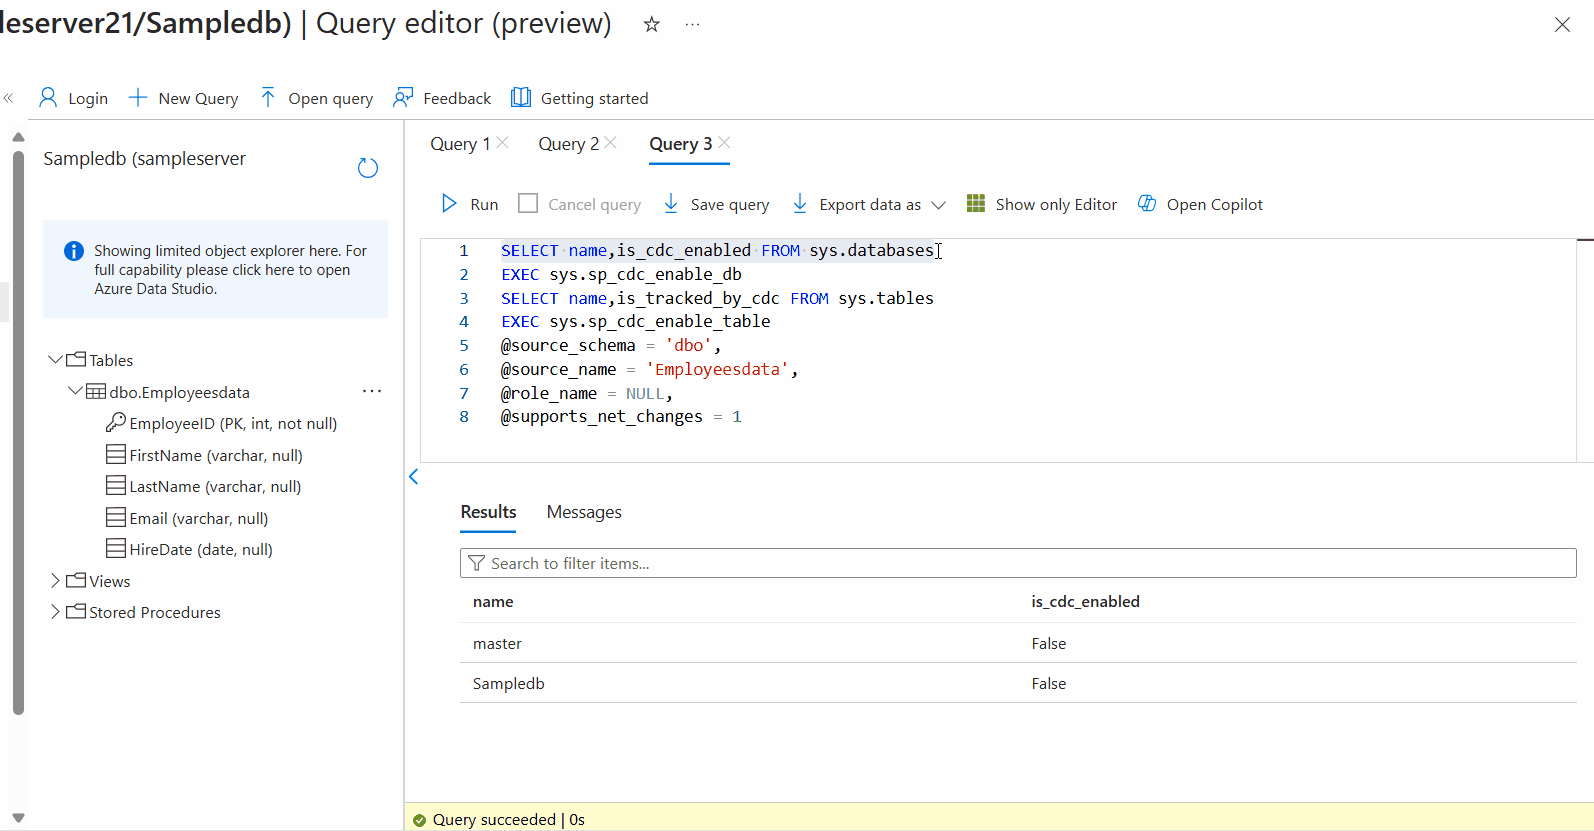Click the is_cdc_enabled column header
The width and height of the screenshot is (1594, 831).
pos(1085,601)
